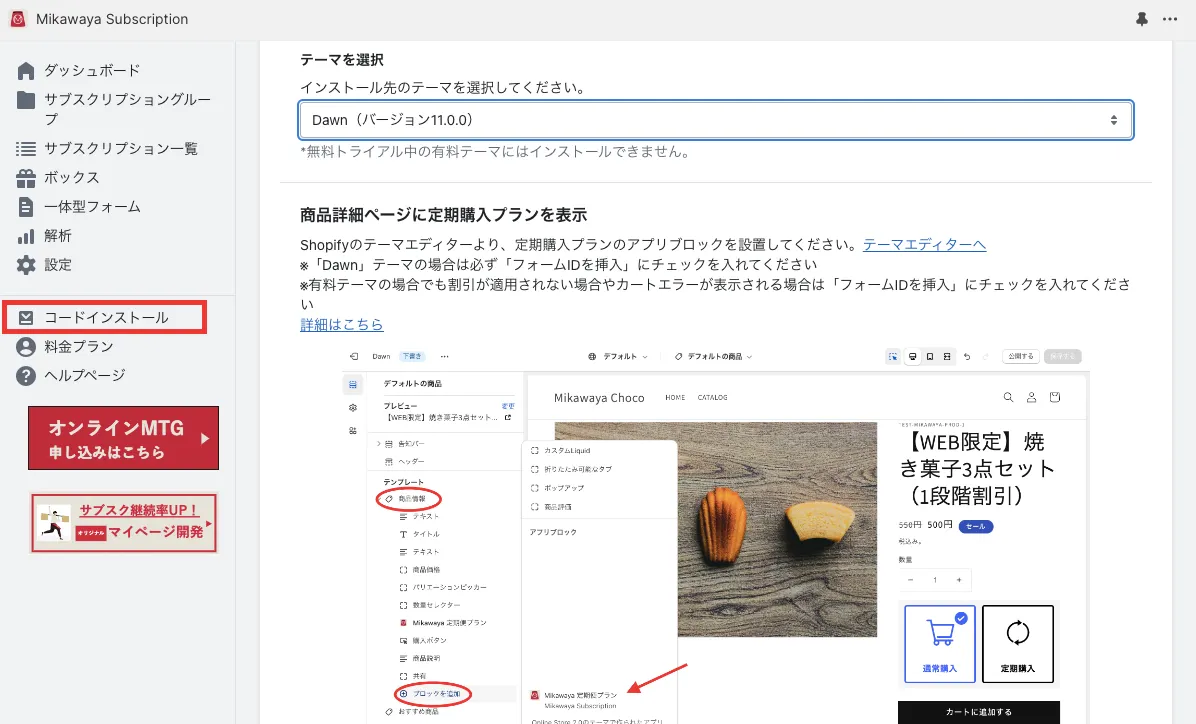Click the note about 無料トライアル中の有料テーマ
Image resolution: width=1196 pixels, height=724 pixels.
tap(496, 152)
